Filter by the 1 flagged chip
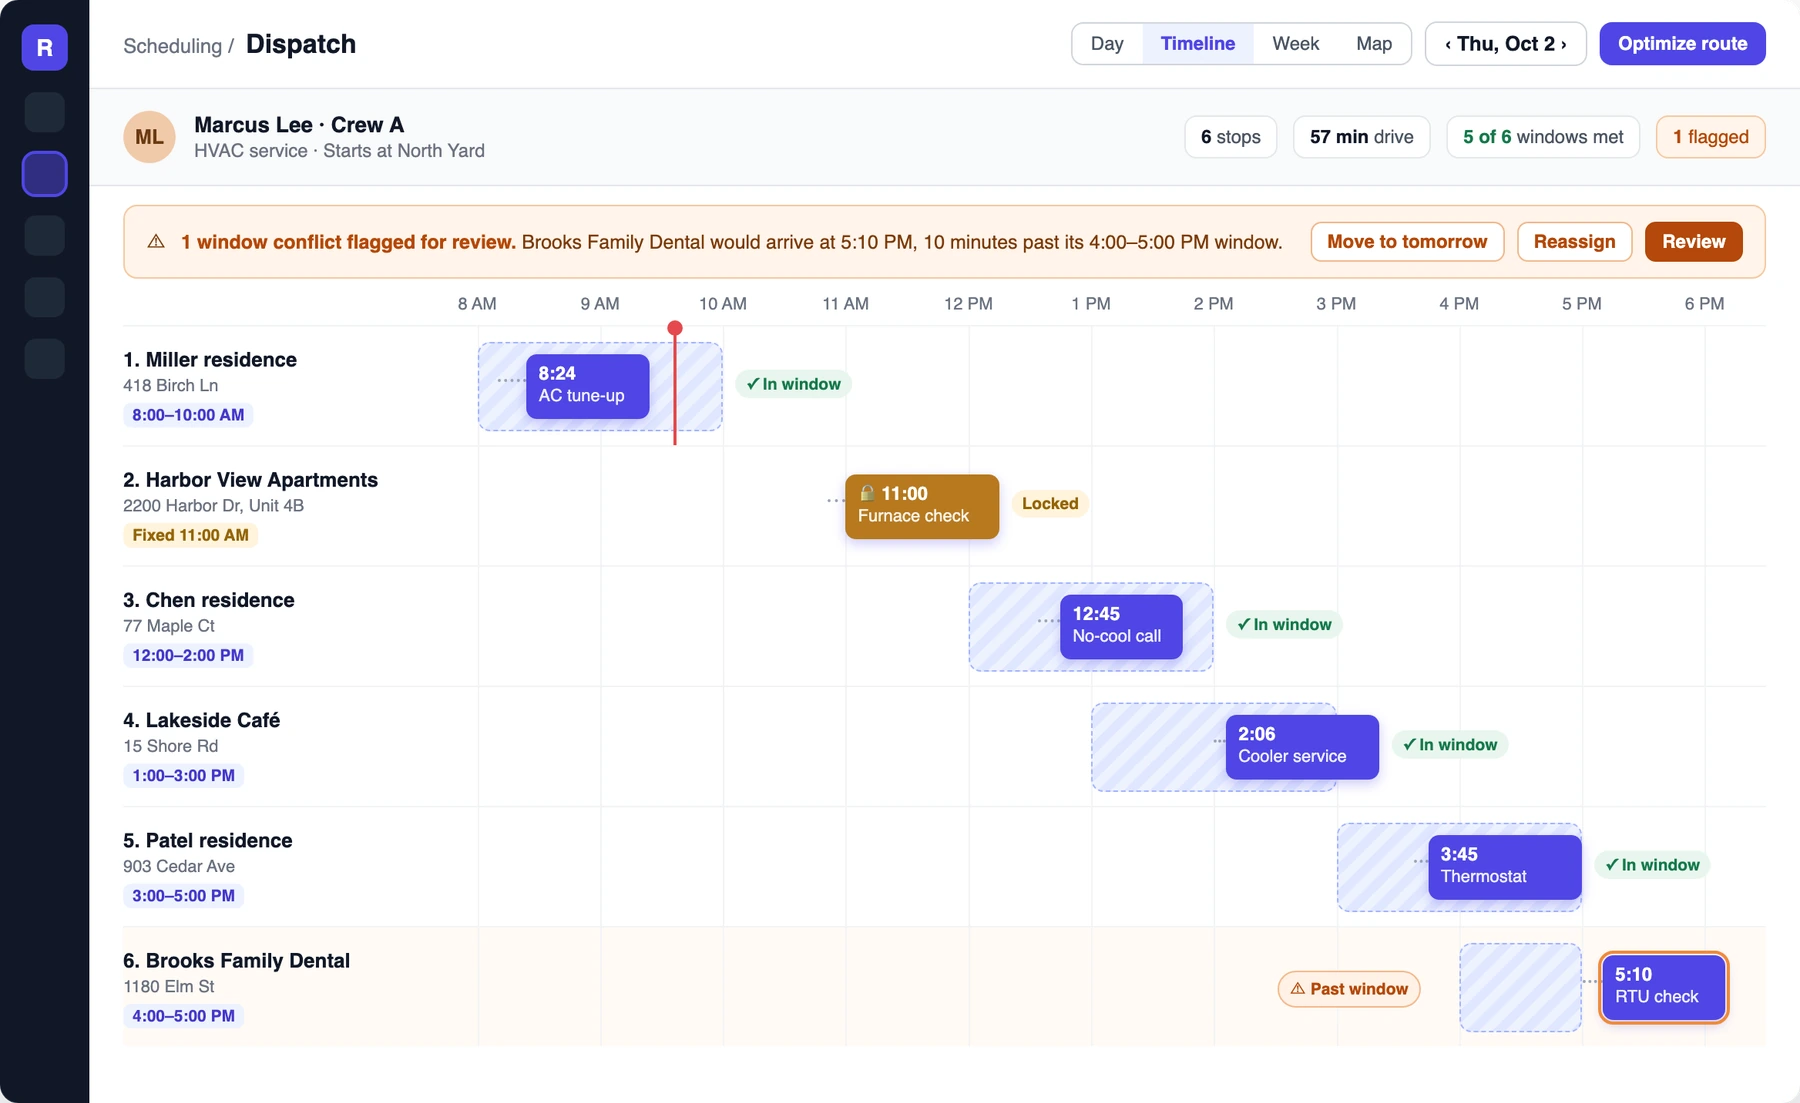1800x1103 pixels. coord(1710,137)
